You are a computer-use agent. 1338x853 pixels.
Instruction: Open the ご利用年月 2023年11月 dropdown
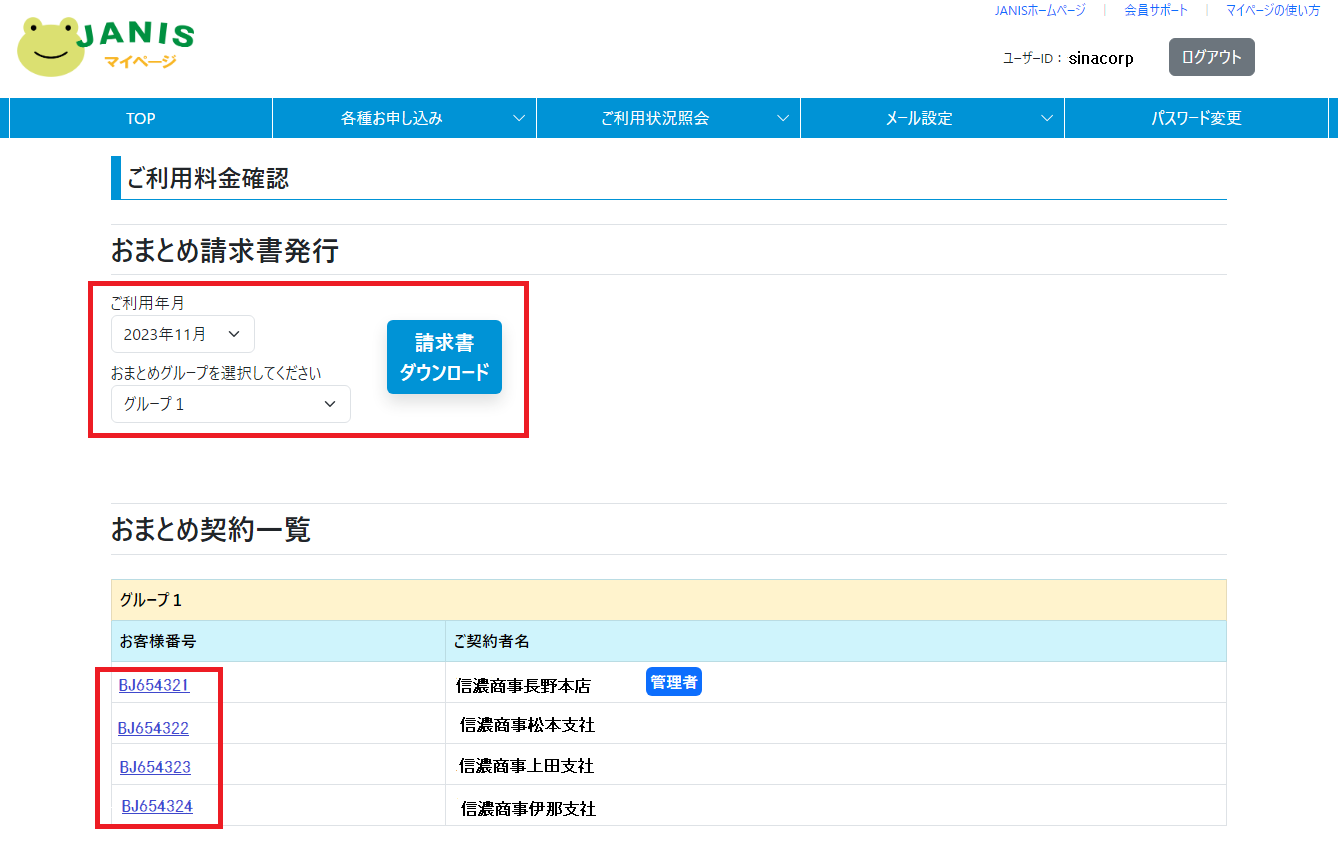[183, 334]
